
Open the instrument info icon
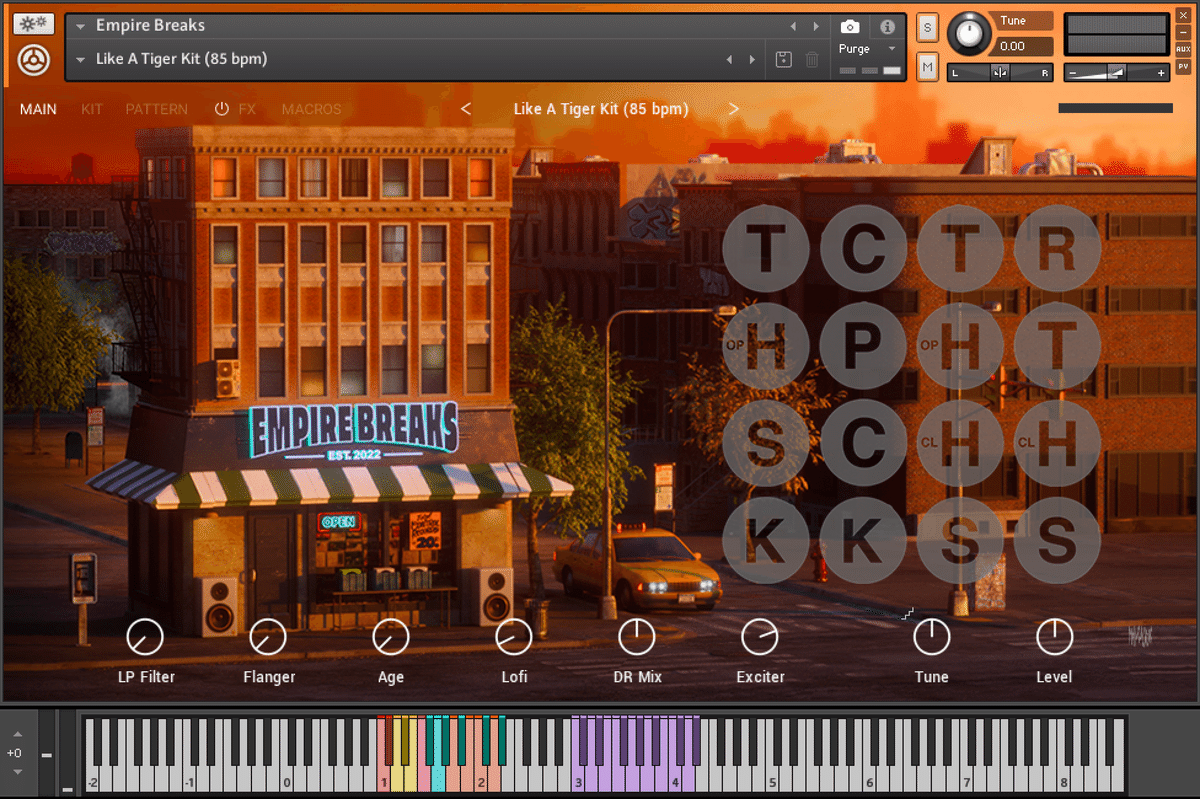point(886,27)
